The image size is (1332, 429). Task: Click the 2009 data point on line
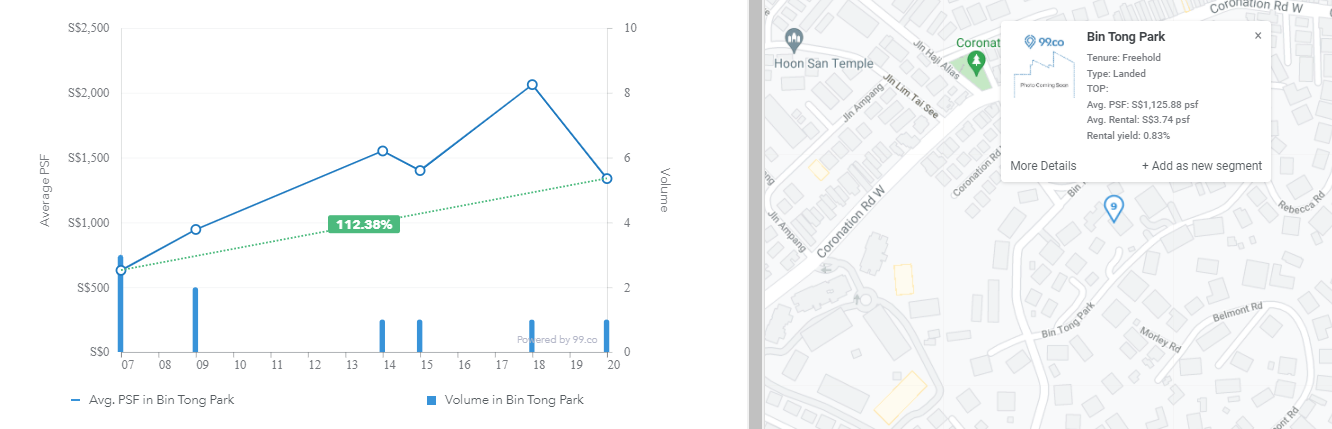pyautogui.click(x=196, y=230)
